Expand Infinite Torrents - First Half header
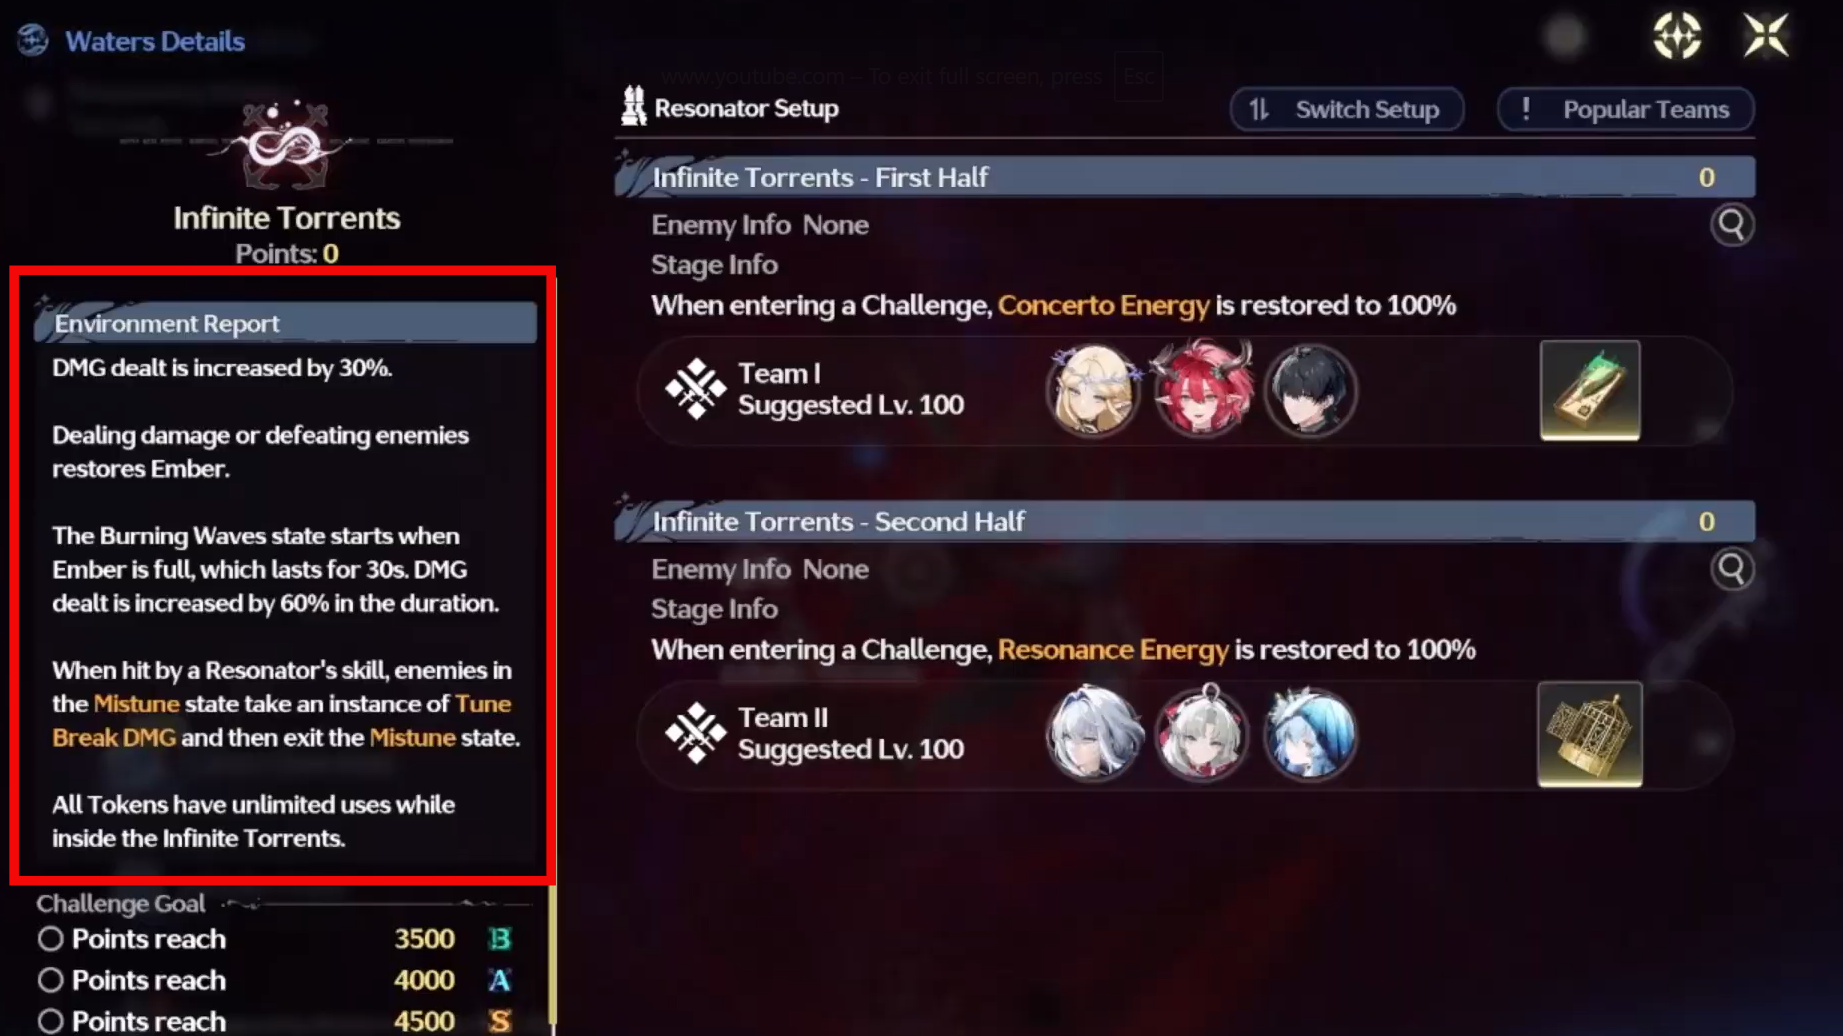 1185,177
